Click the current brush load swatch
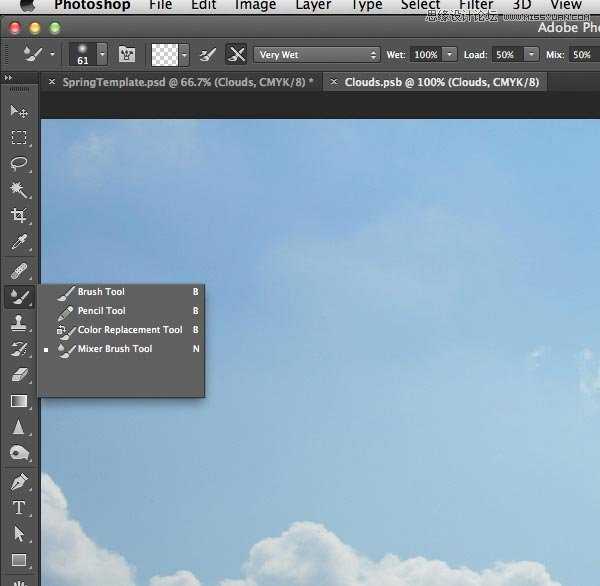The height and width of the screenshot is (586, 600). click(x=164, y=54)
